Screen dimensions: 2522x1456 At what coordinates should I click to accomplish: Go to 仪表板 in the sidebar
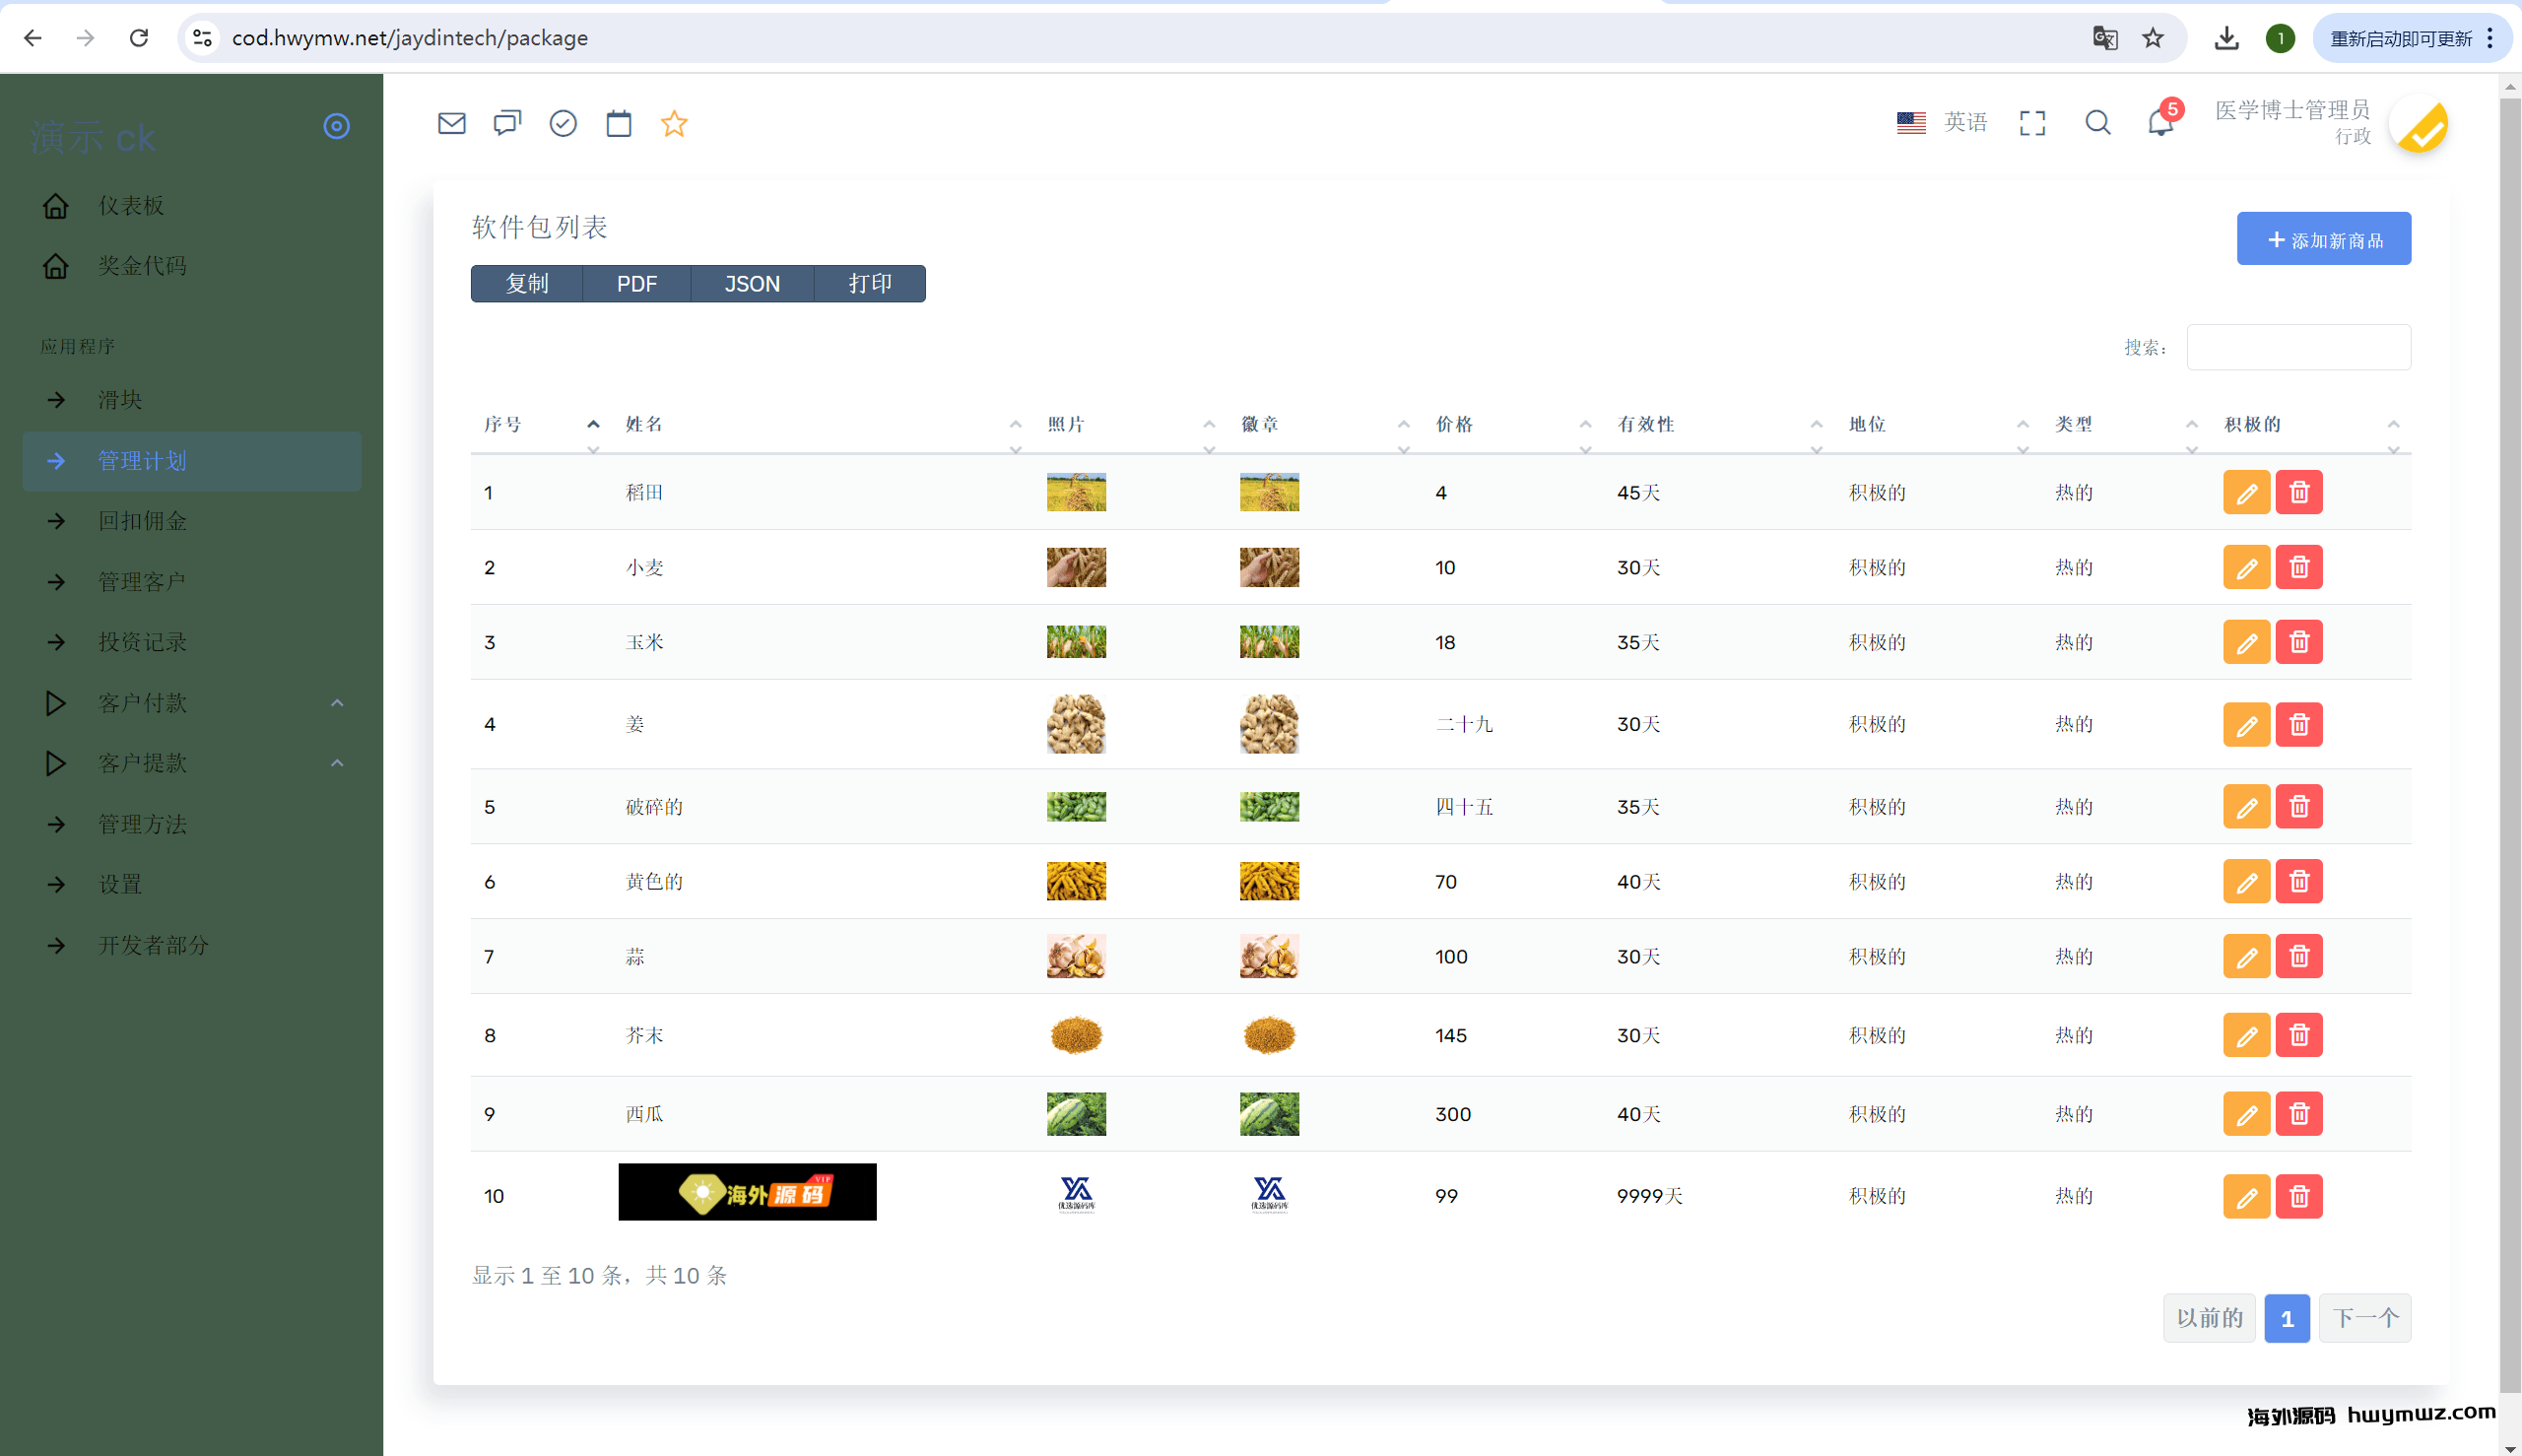tap(130, 205)
